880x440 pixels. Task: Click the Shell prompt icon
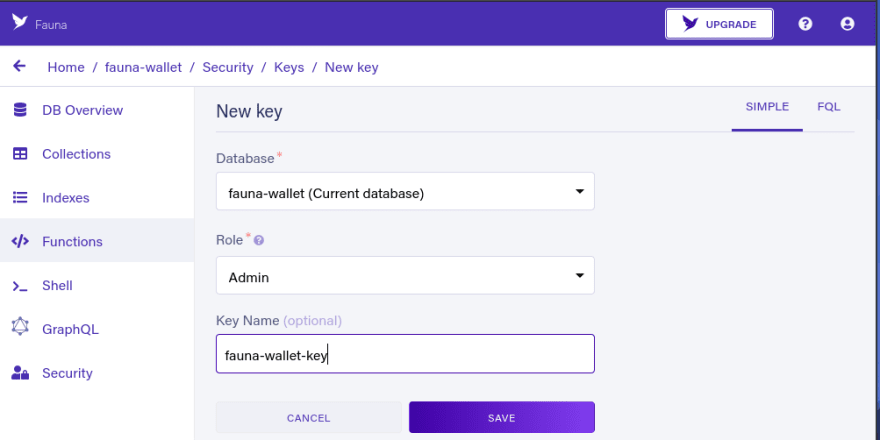coord(20,286)
